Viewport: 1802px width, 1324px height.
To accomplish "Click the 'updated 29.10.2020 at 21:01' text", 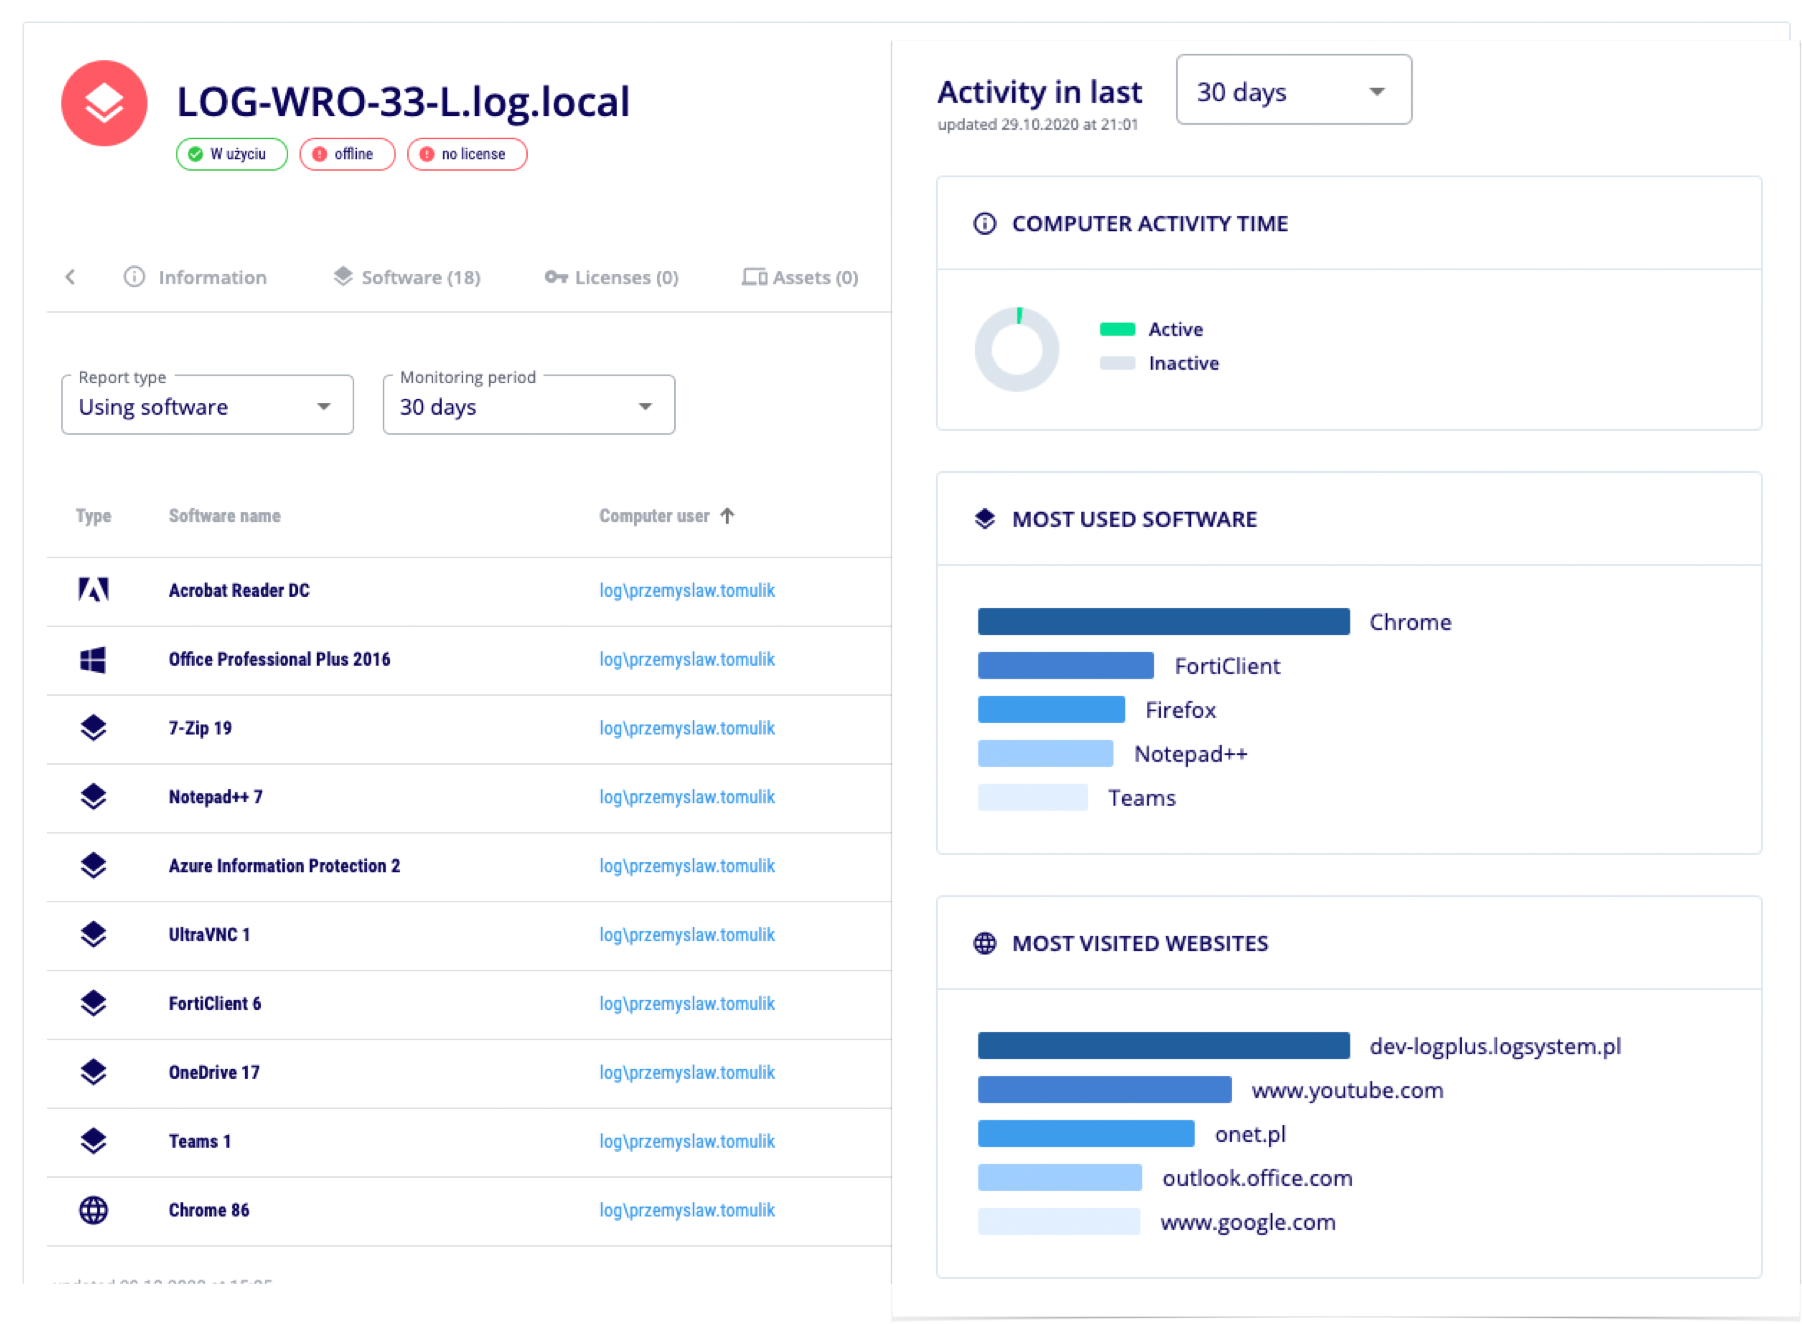I will (x=1038, y=124).
